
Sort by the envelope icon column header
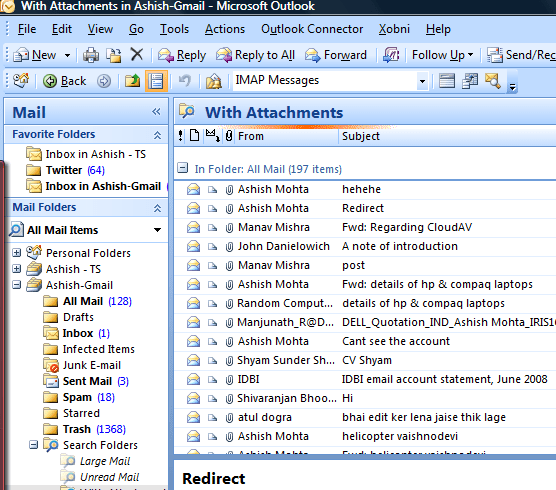click(212, 136)
